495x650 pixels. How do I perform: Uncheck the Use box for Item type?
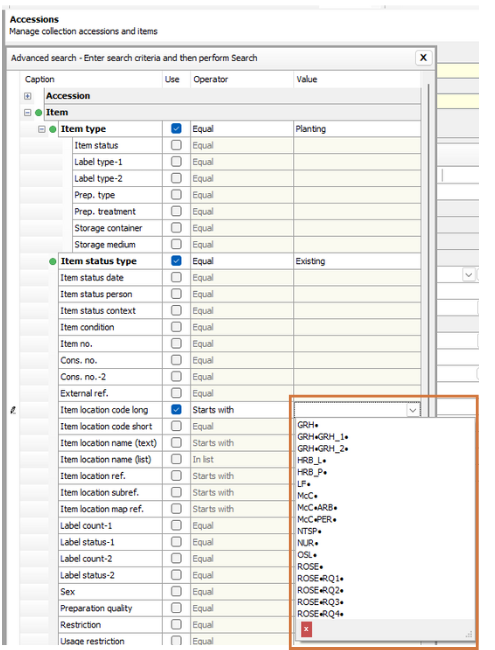click(176, 129)
